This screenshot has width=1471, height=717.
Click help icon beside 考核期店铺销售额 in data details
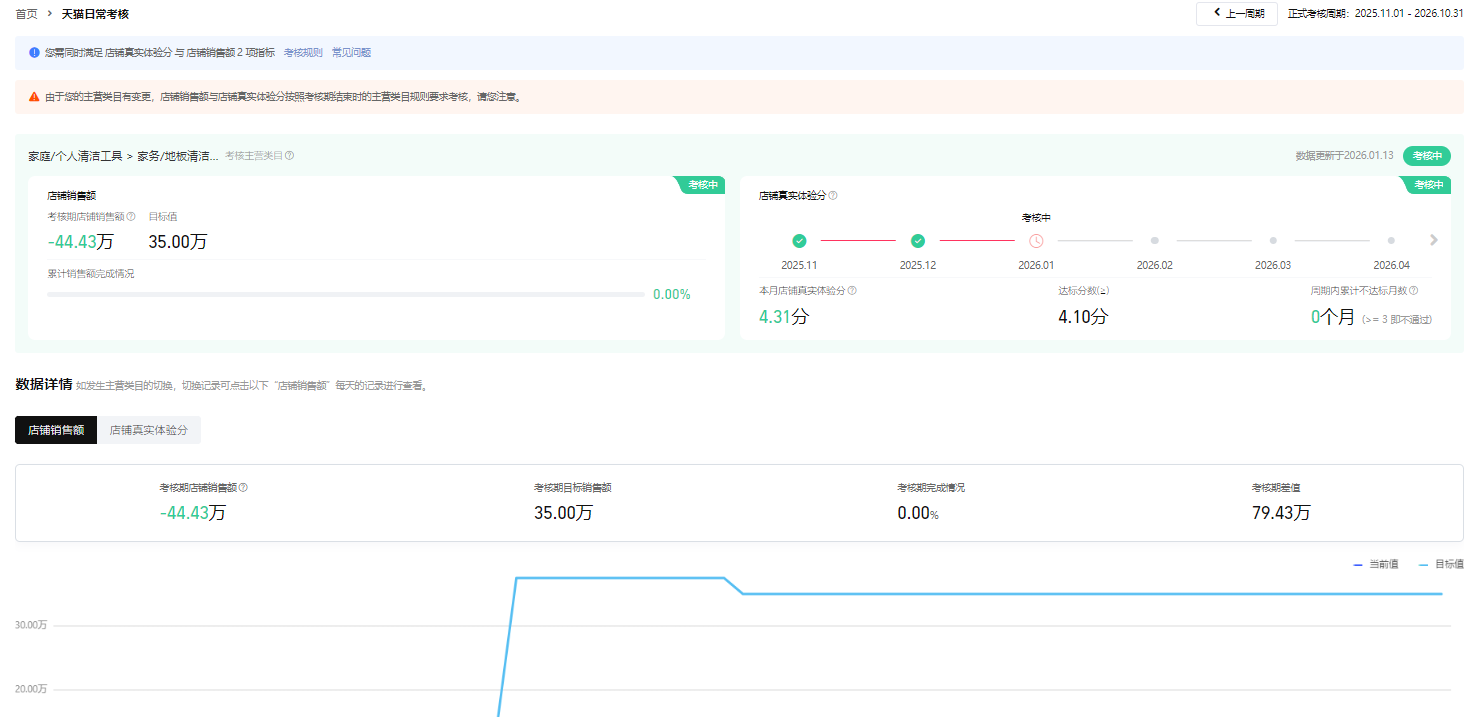[x=243, y=488]
